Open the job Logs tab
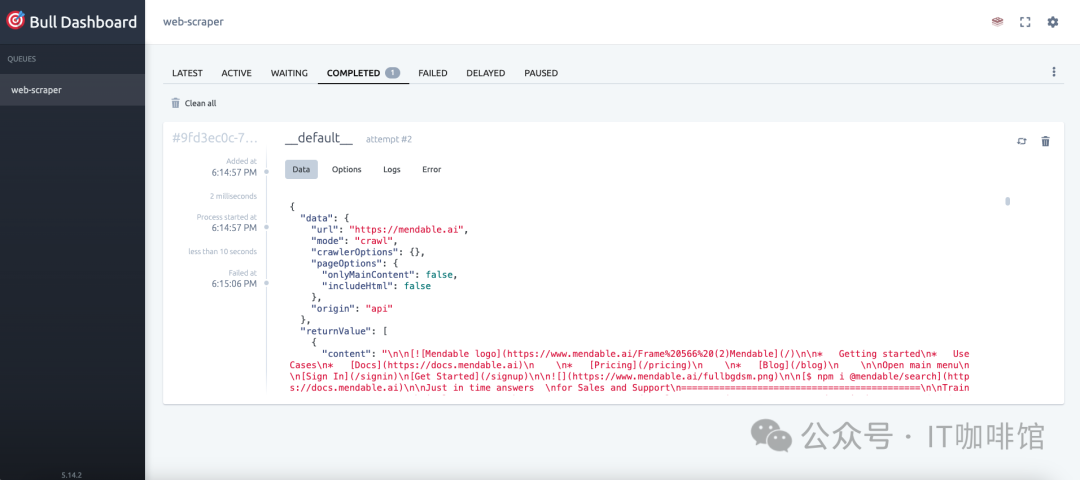This screenshot has height=480, width=1080. 392,169
